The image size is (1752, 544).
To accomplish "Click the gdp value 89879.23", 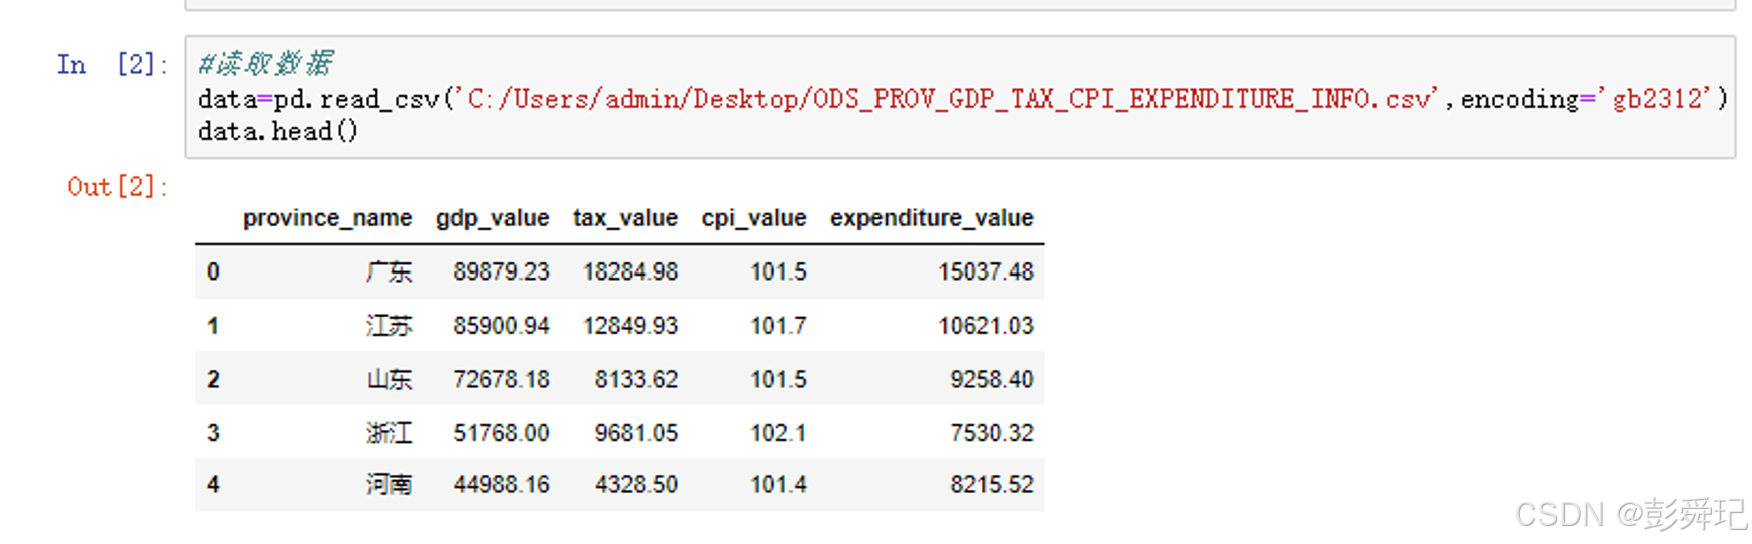I will click(x=501, y=272).
